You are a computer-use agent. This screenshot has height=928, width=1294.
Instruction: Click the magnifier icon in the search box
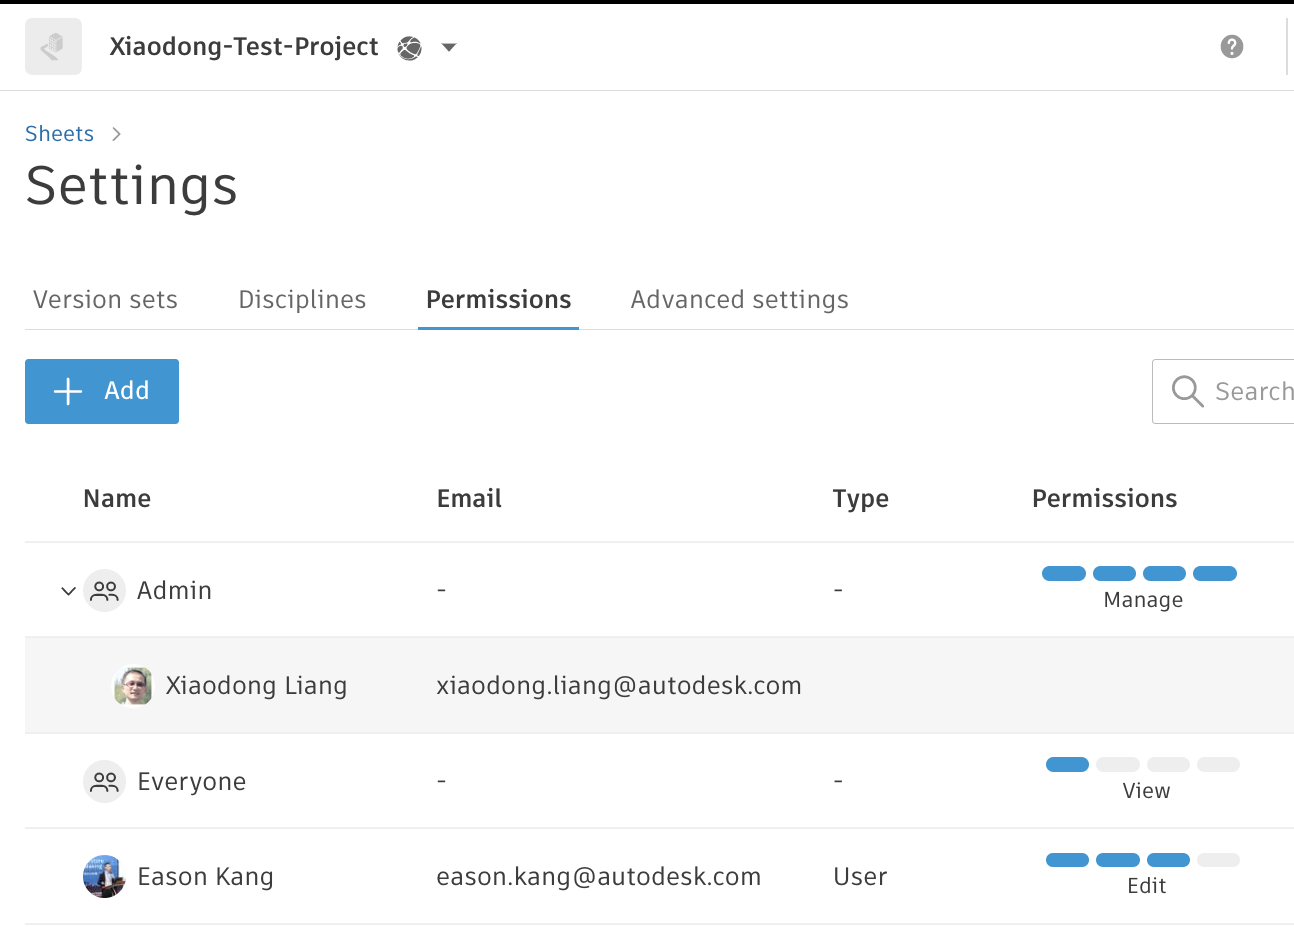[x=1187, y=391]
